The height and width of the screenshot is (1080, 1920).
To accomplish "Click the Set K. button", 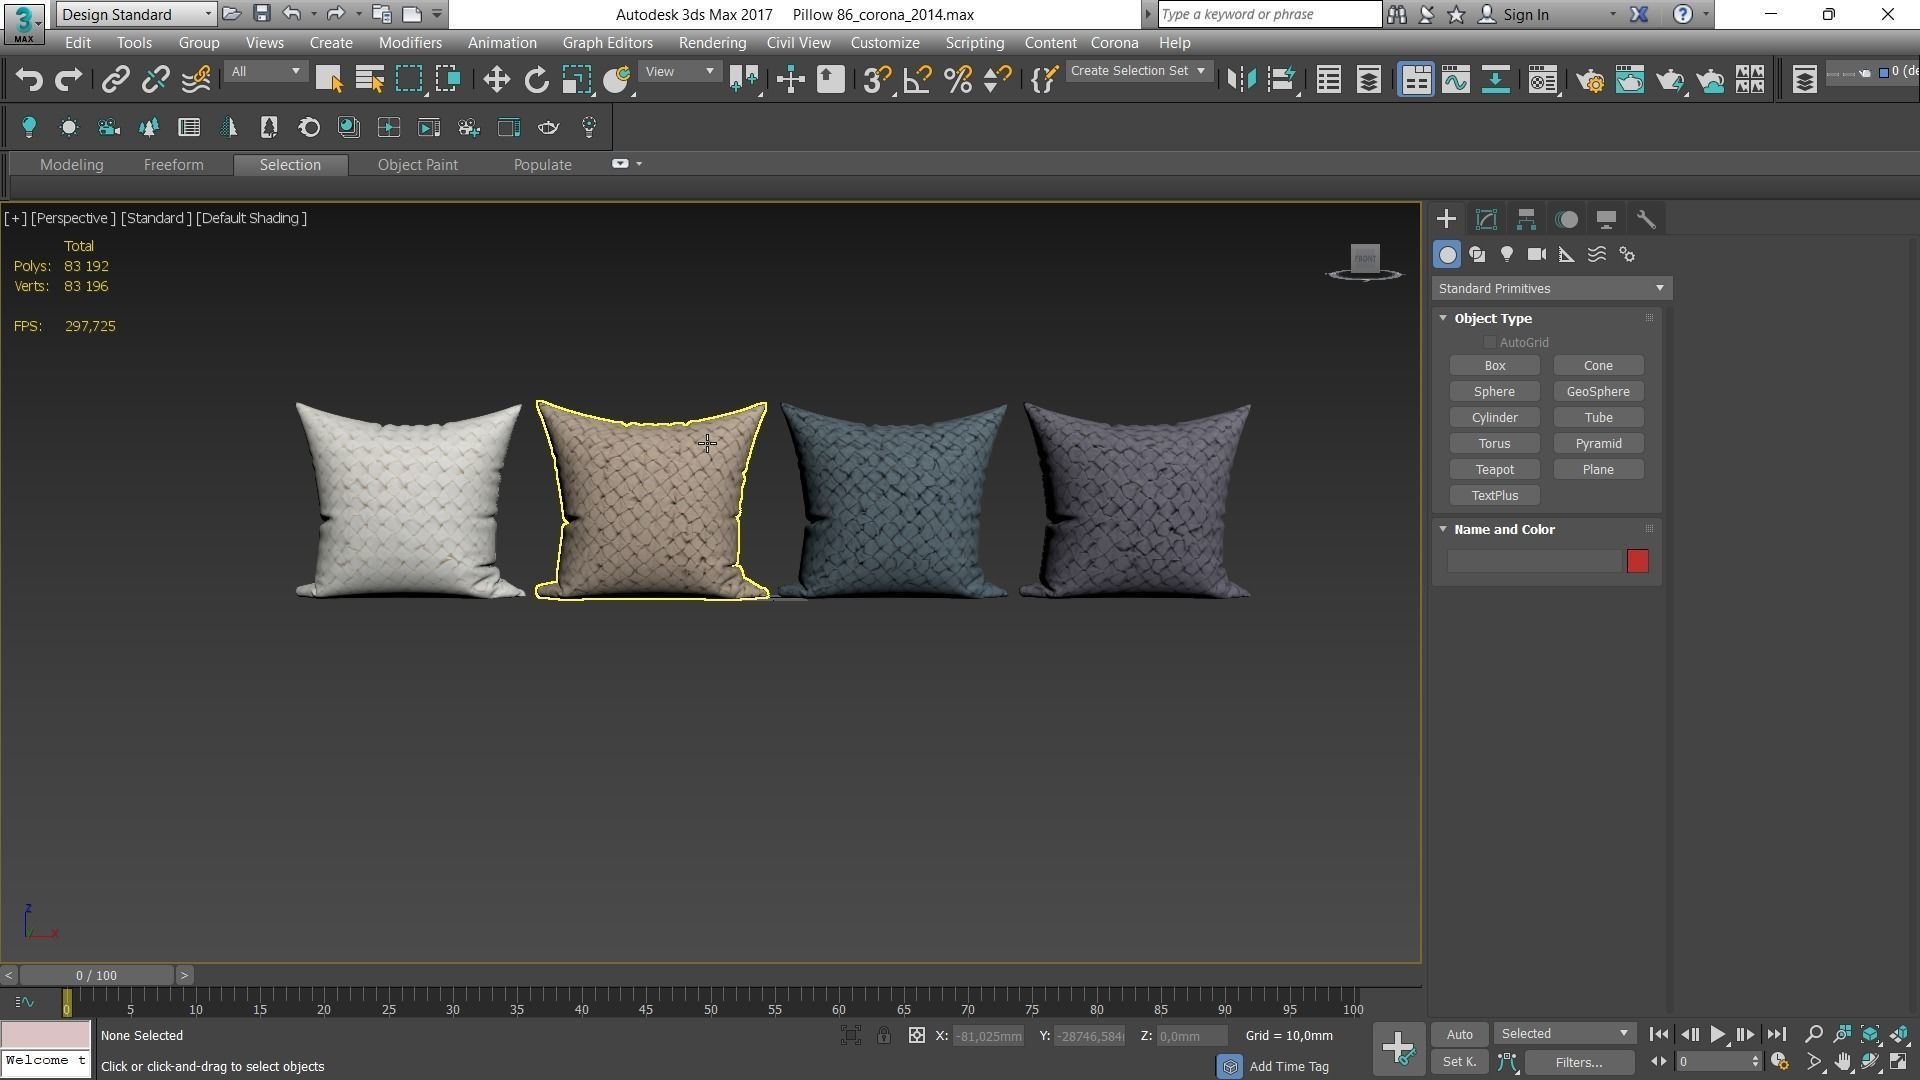I will [x=1460, y=1062].
